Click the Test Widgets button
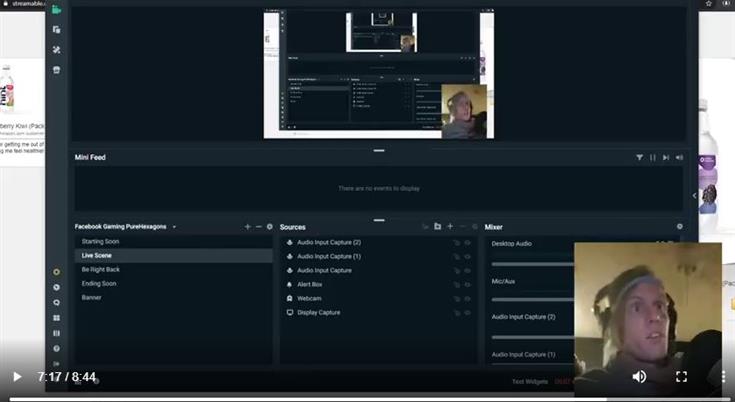The width and height of the screenshot is (735, 402). 530,381
